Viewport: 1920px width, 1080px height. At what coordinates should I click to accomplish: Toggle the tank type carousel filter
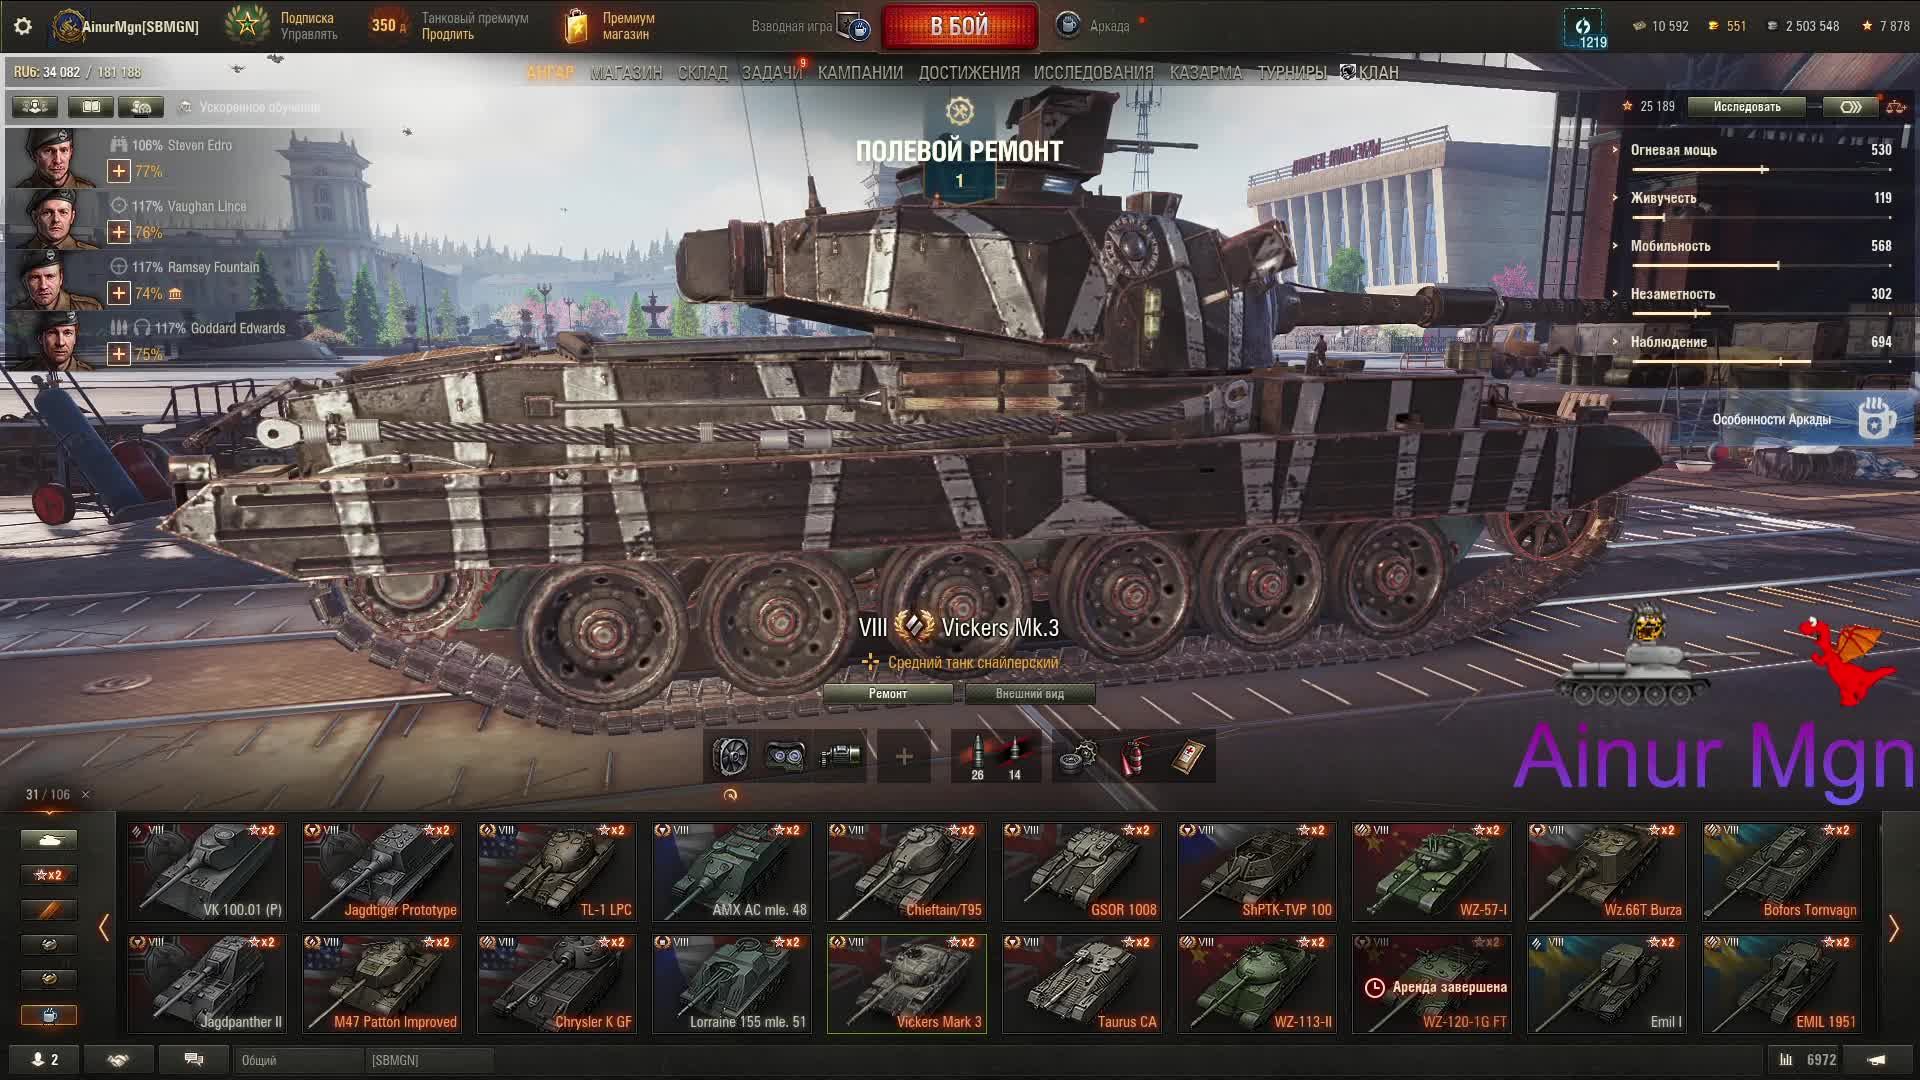pos(49,840)
